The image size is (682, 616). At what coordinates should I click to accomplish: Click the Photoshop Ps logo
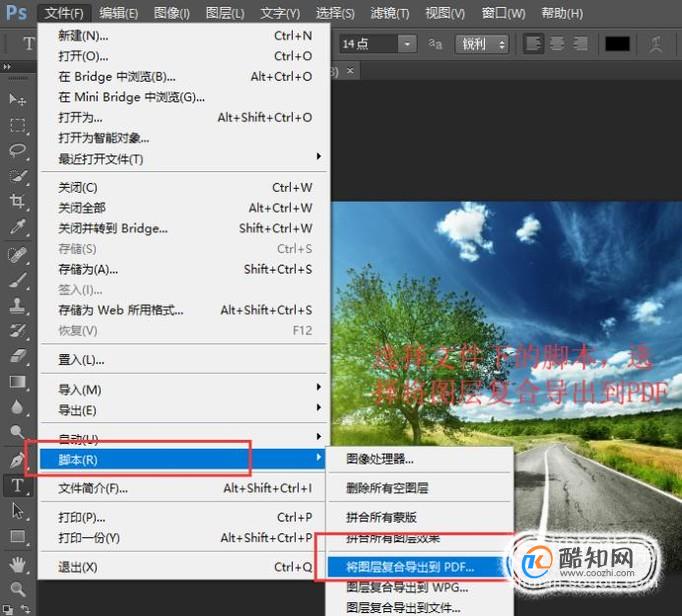coord(16,13)
